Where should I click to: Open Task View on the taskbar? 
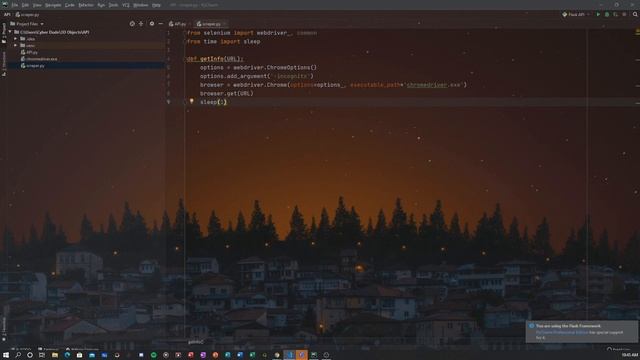click(42, 355)
